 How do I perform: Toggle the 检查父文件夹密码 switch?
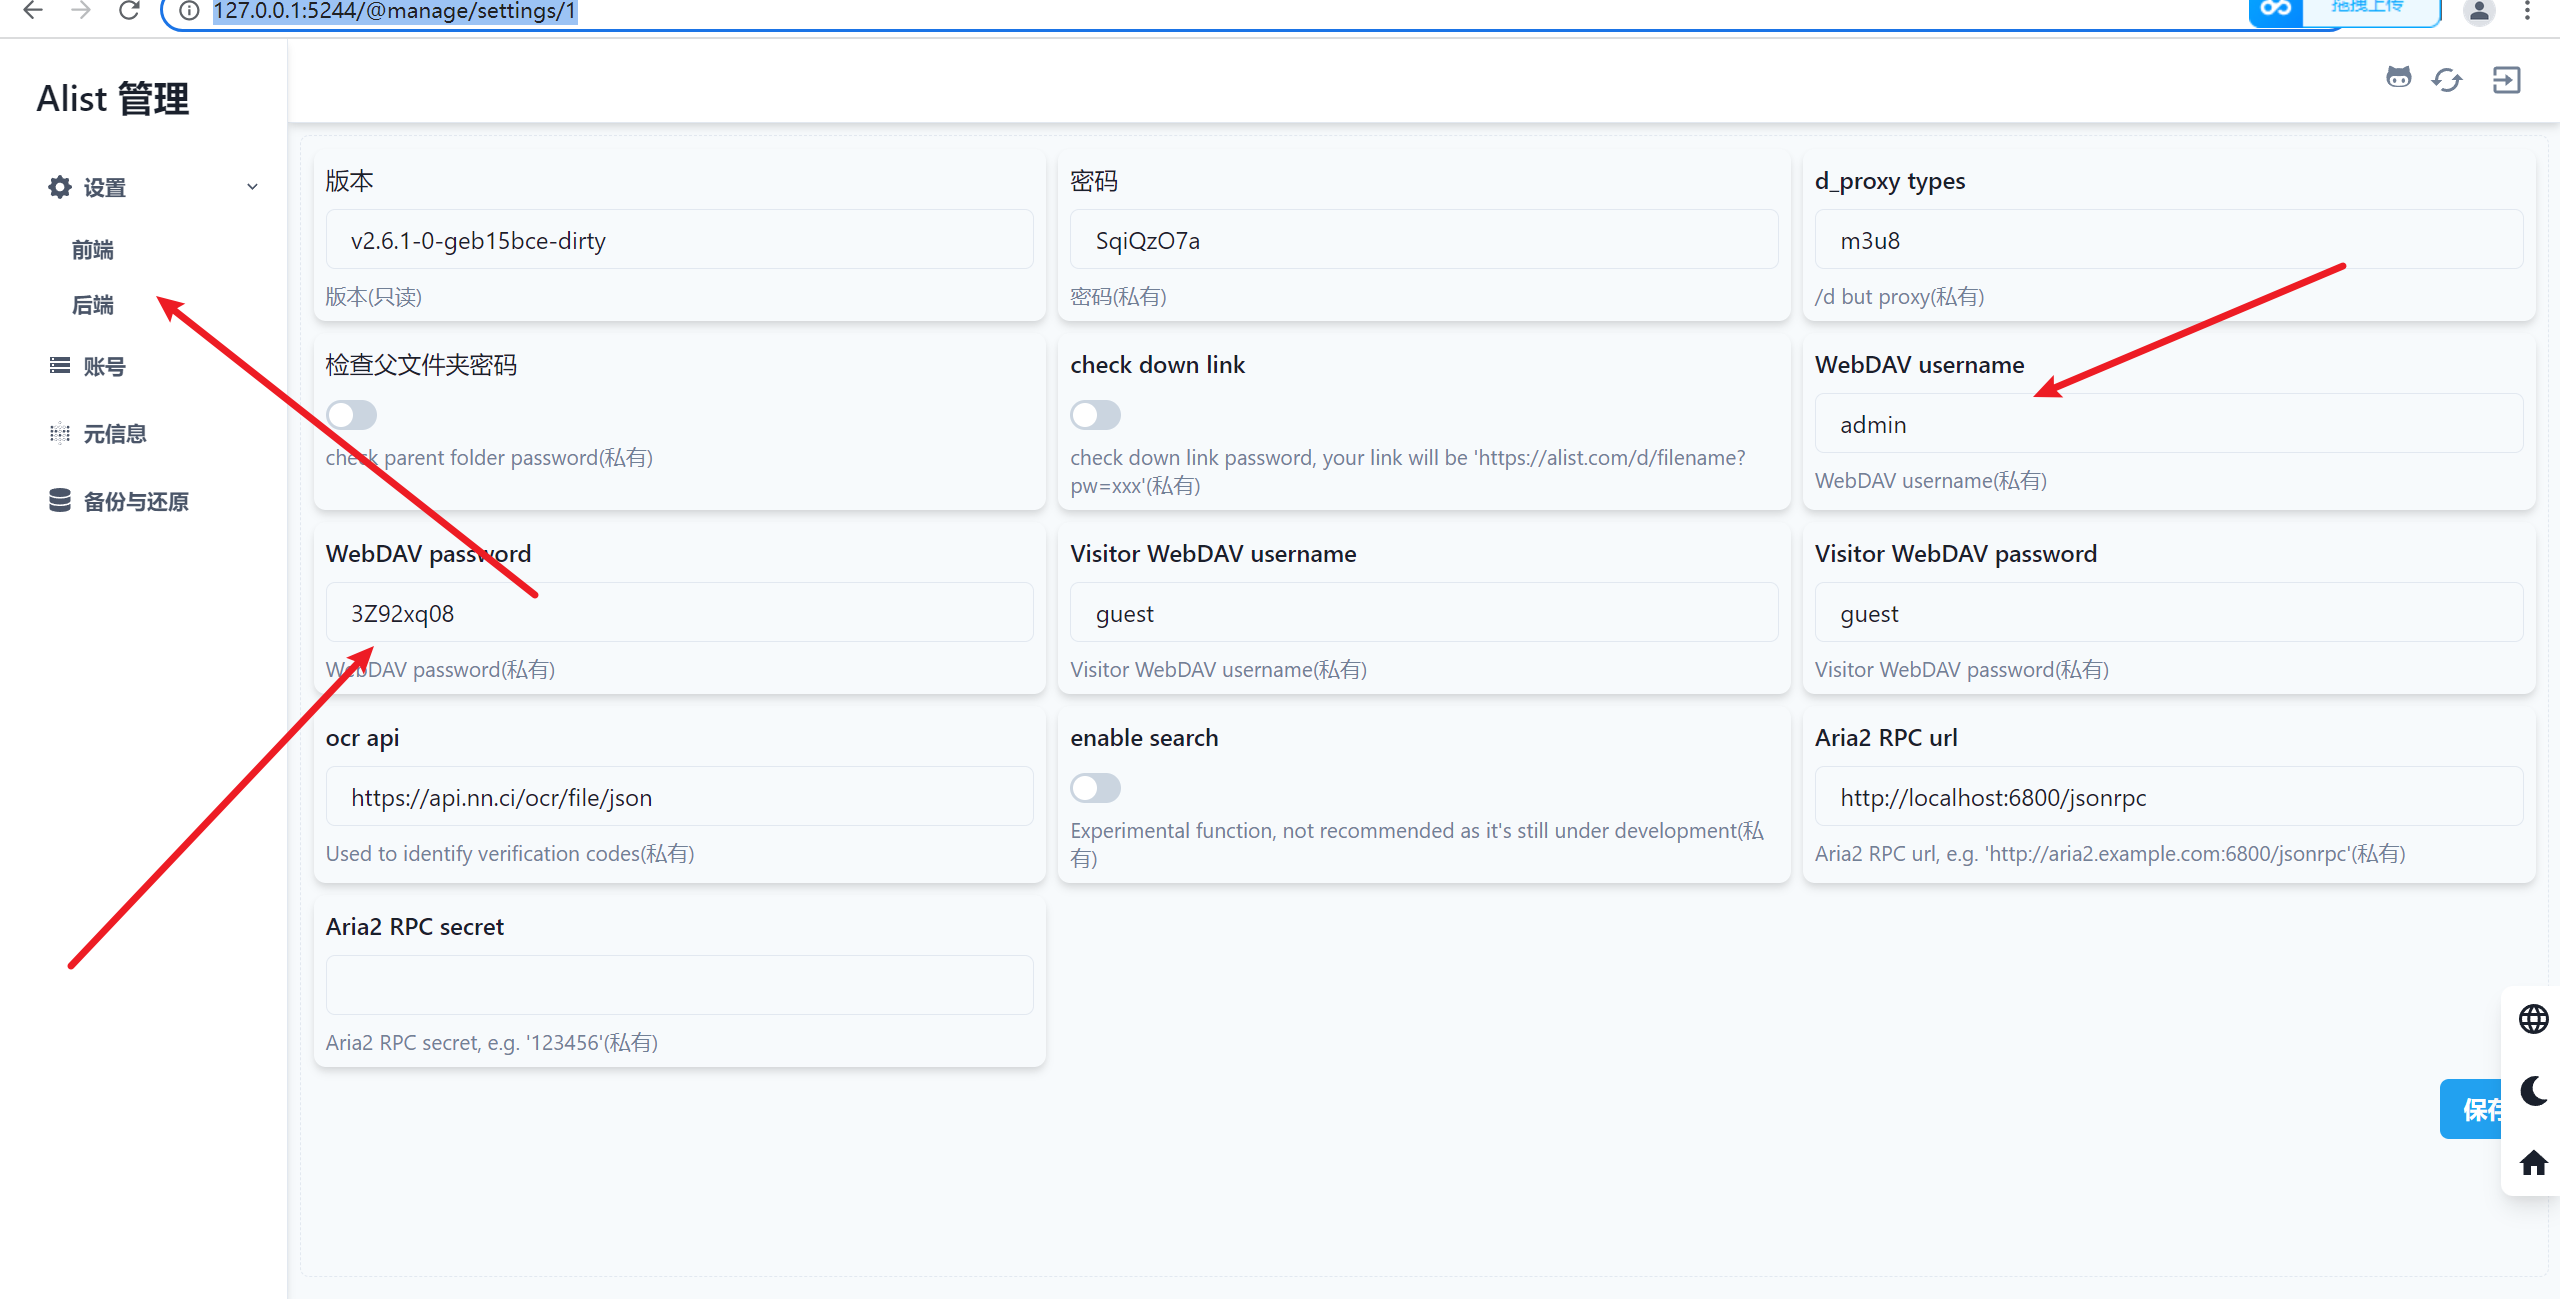click(351, 414)
